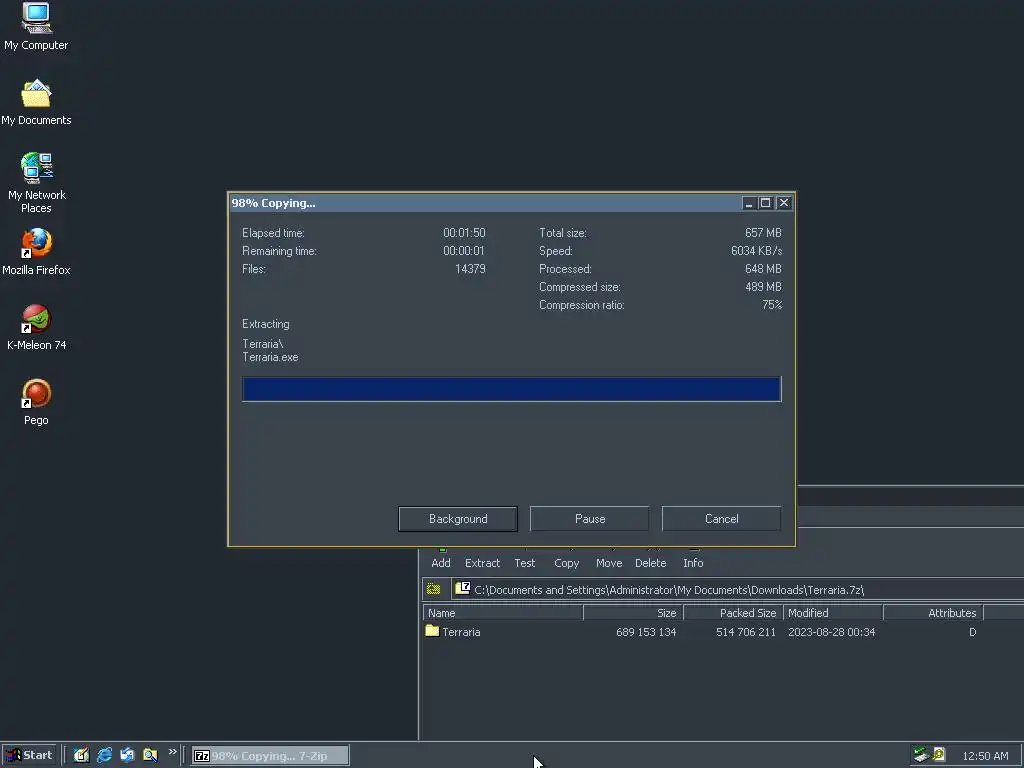Sort by Size column header
1024x768 pixels.
pos(633,613)
